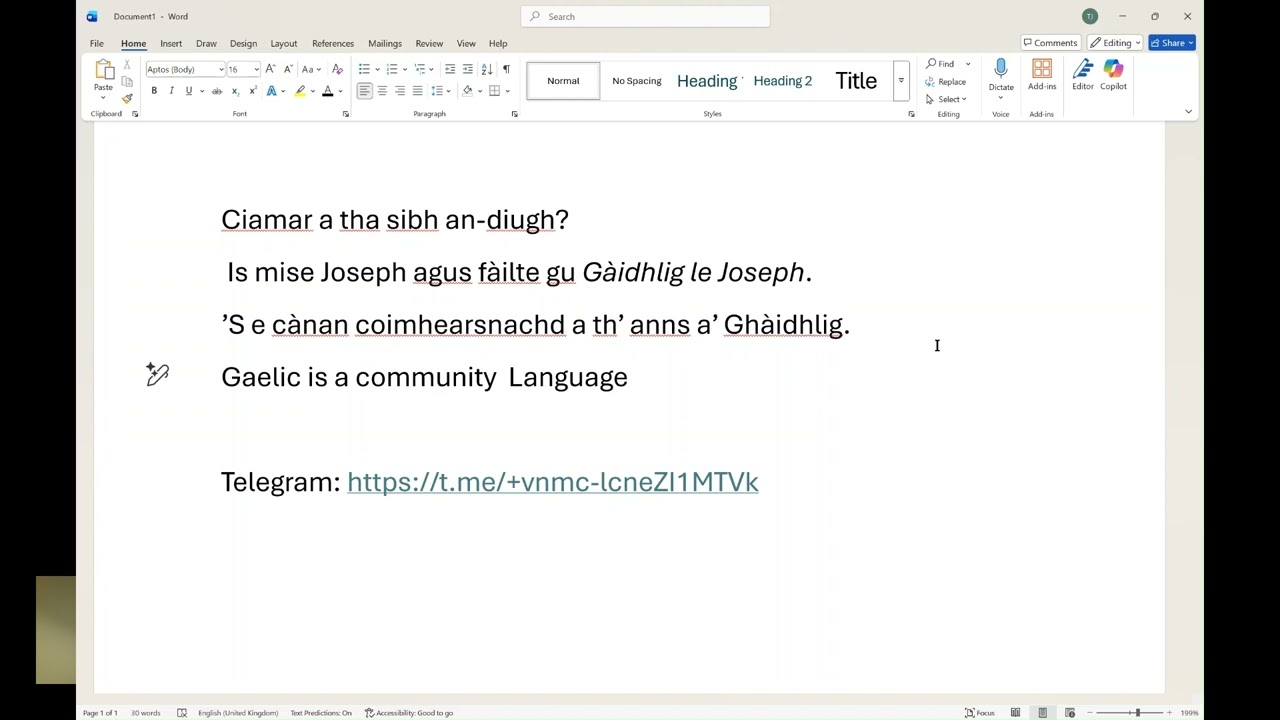
Task: Expand the bullets list dropdown arrow
Action: coord(377,69)
